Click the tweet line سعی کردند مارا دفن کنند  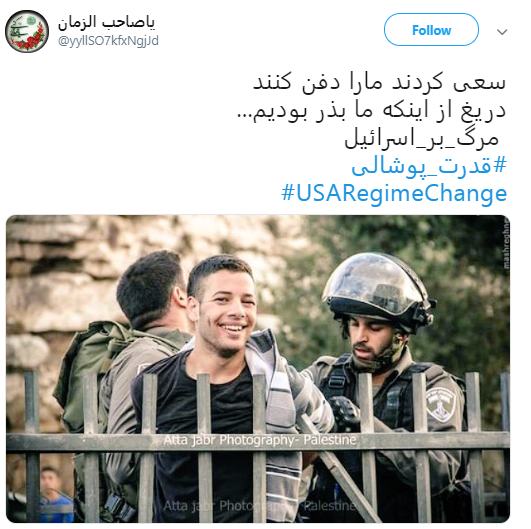pos(380,82)
